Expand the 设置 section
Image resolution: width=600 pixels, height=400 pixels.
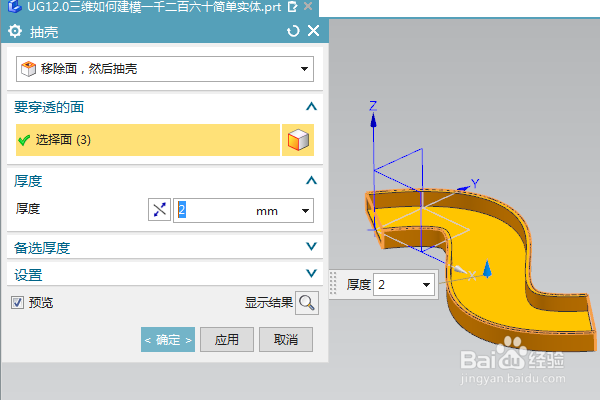click(x=311, y=273)
